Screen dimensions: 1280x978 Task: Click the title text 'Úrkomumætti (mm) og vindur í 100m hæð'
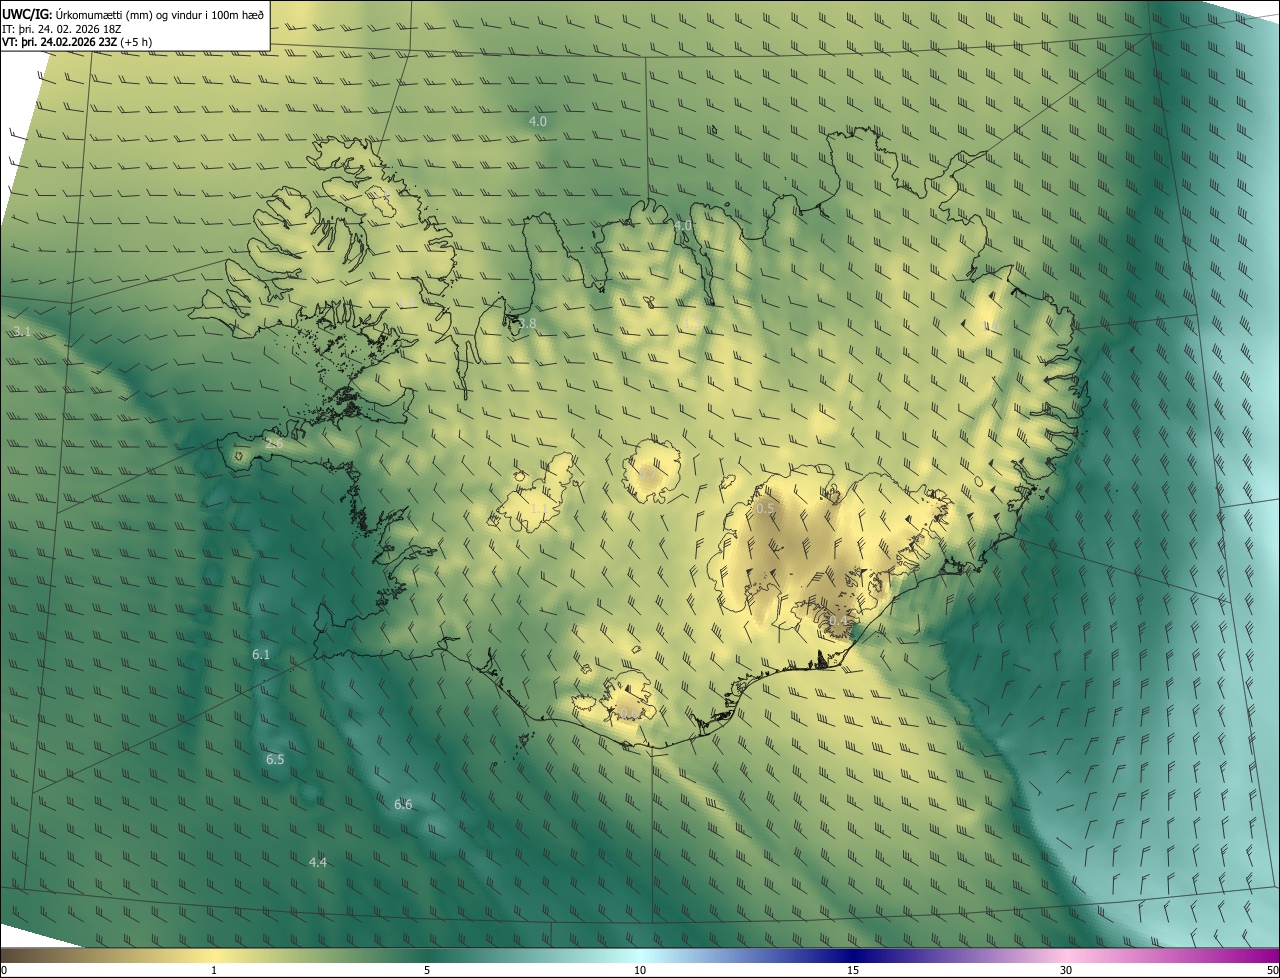click(x=159, y=14)
